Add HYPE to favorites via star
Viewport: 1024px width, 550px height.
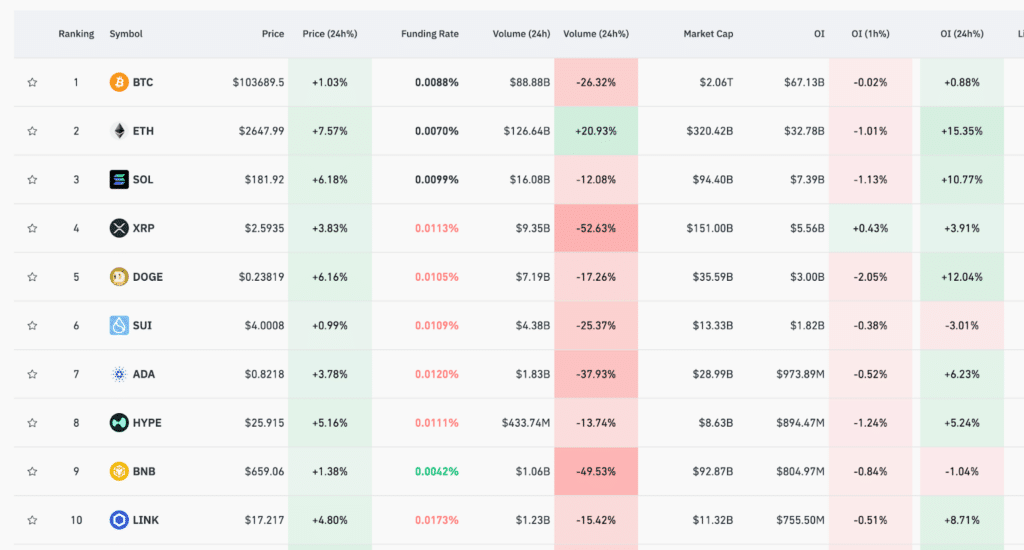coord(32,423)
